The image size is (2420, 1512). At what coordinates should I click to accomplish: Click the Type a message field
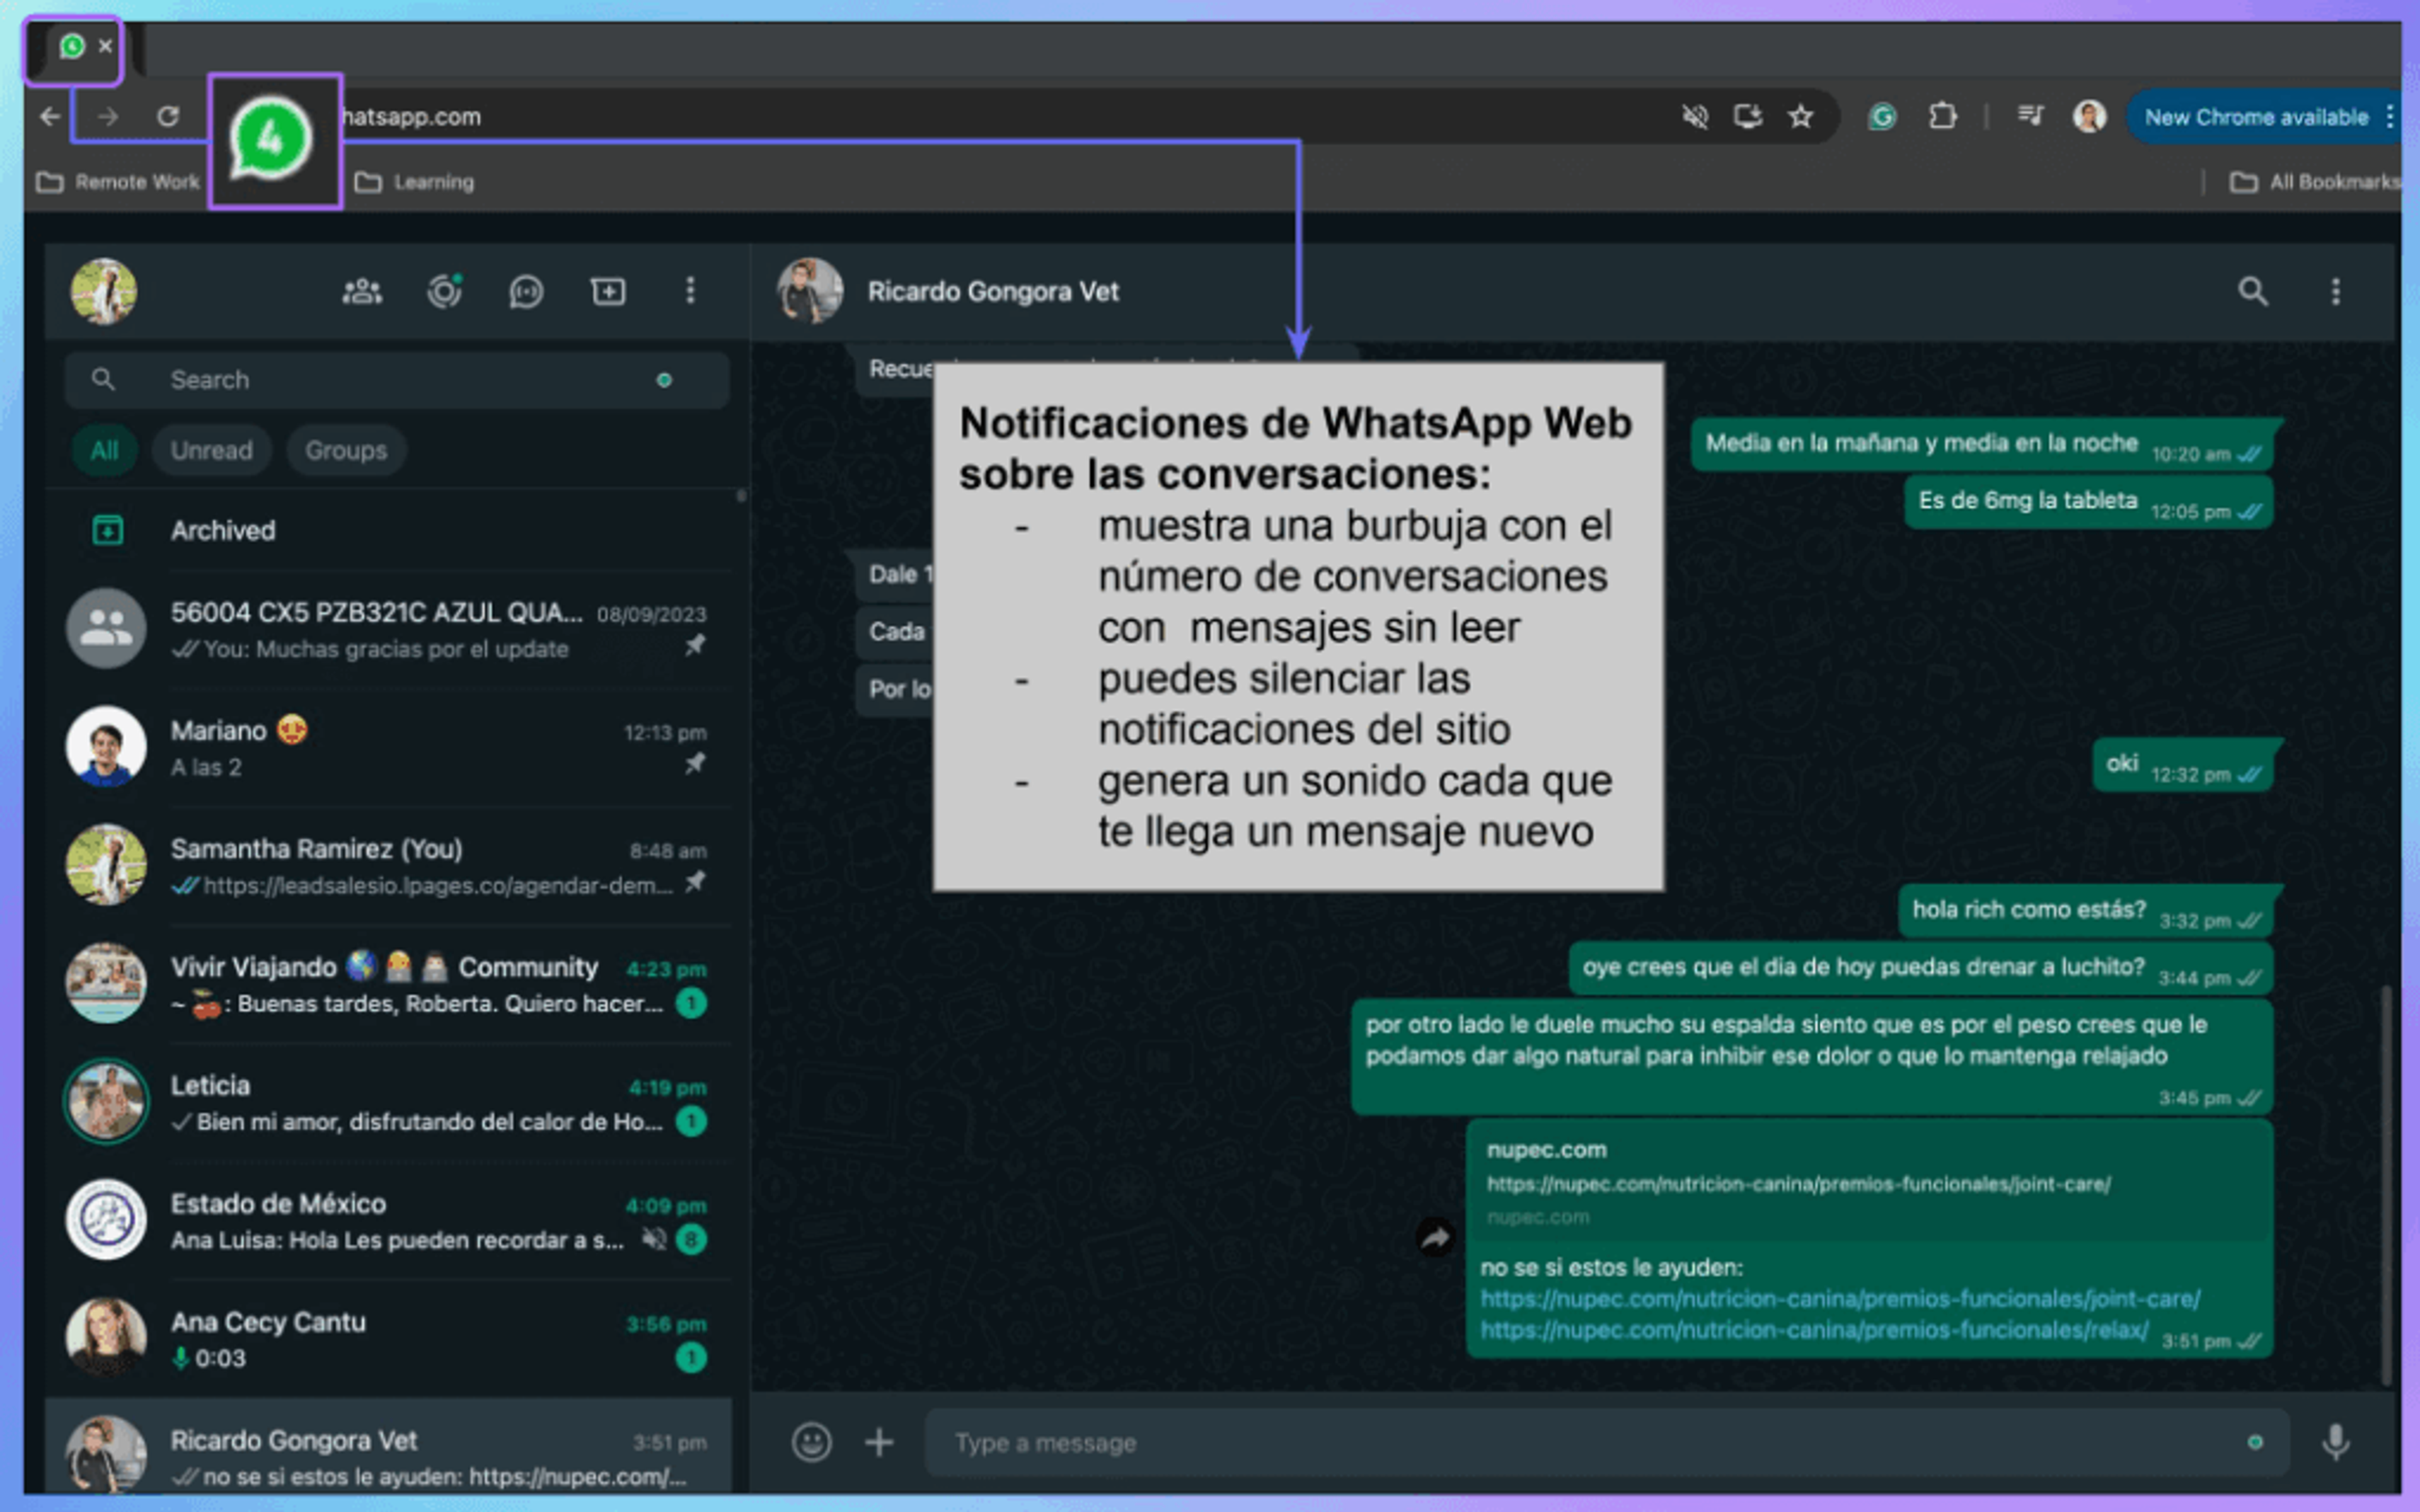click(x=1606, y=1442)
